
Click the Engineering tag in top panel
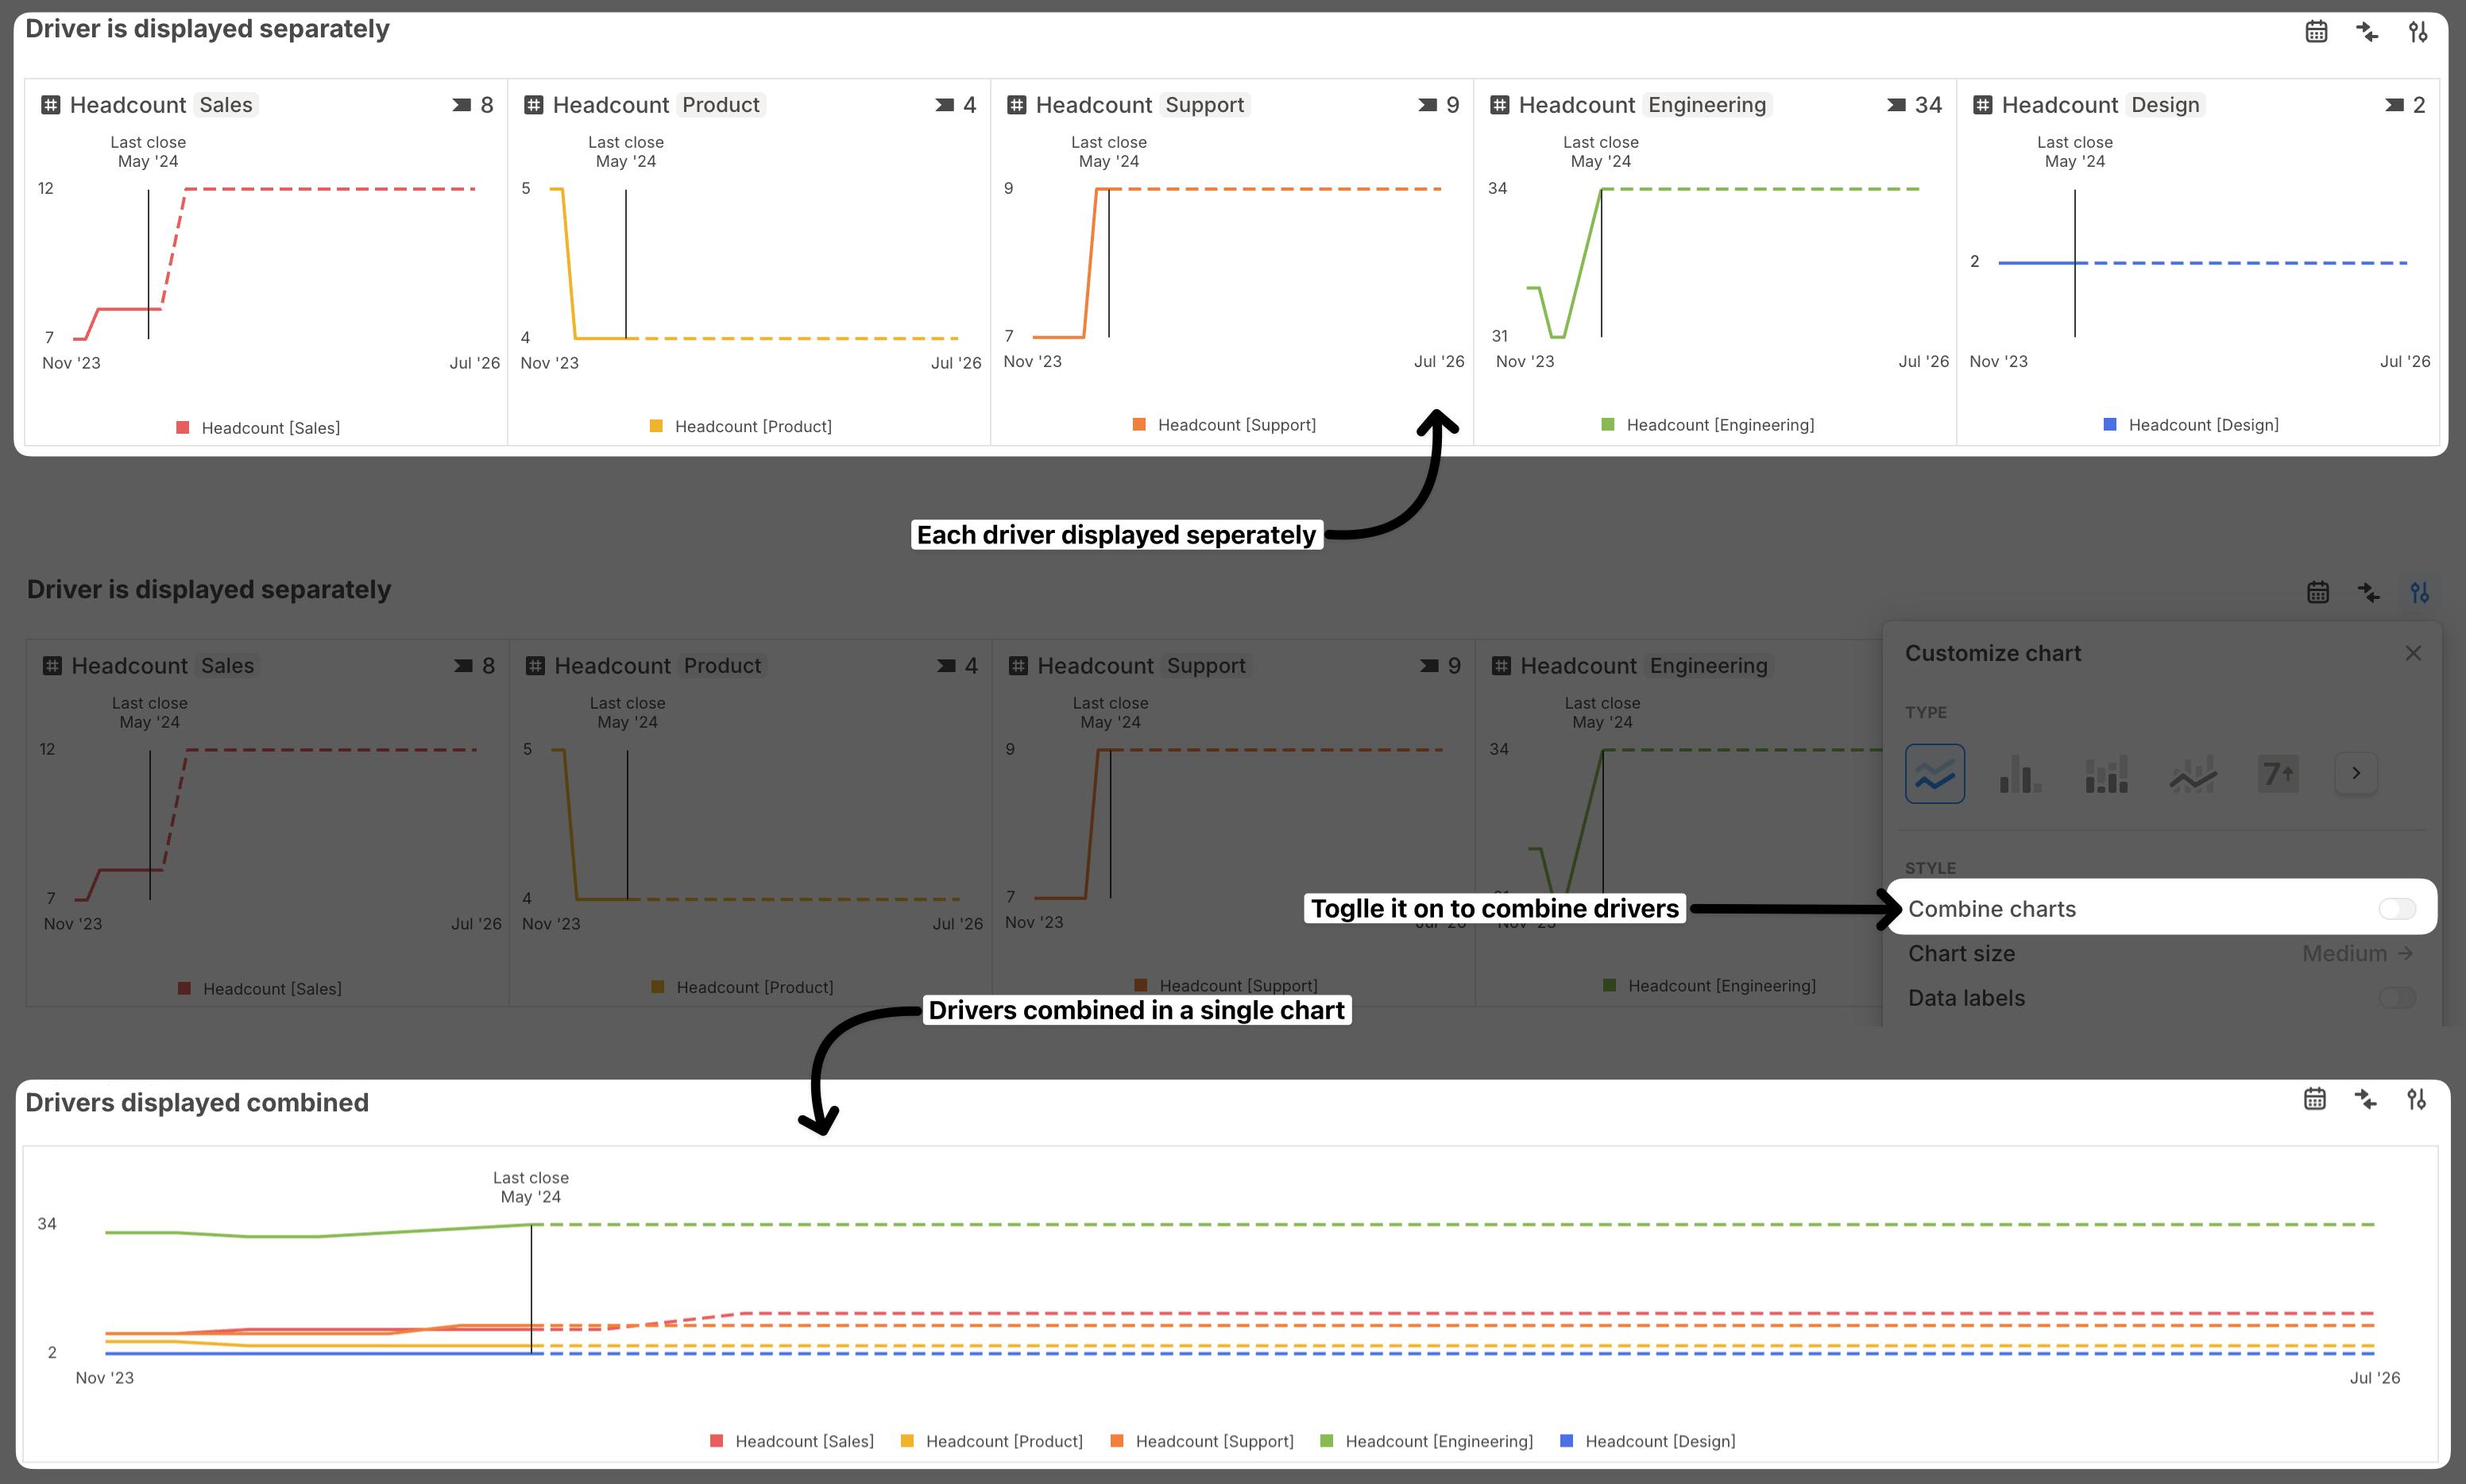tap(1706, 105)
